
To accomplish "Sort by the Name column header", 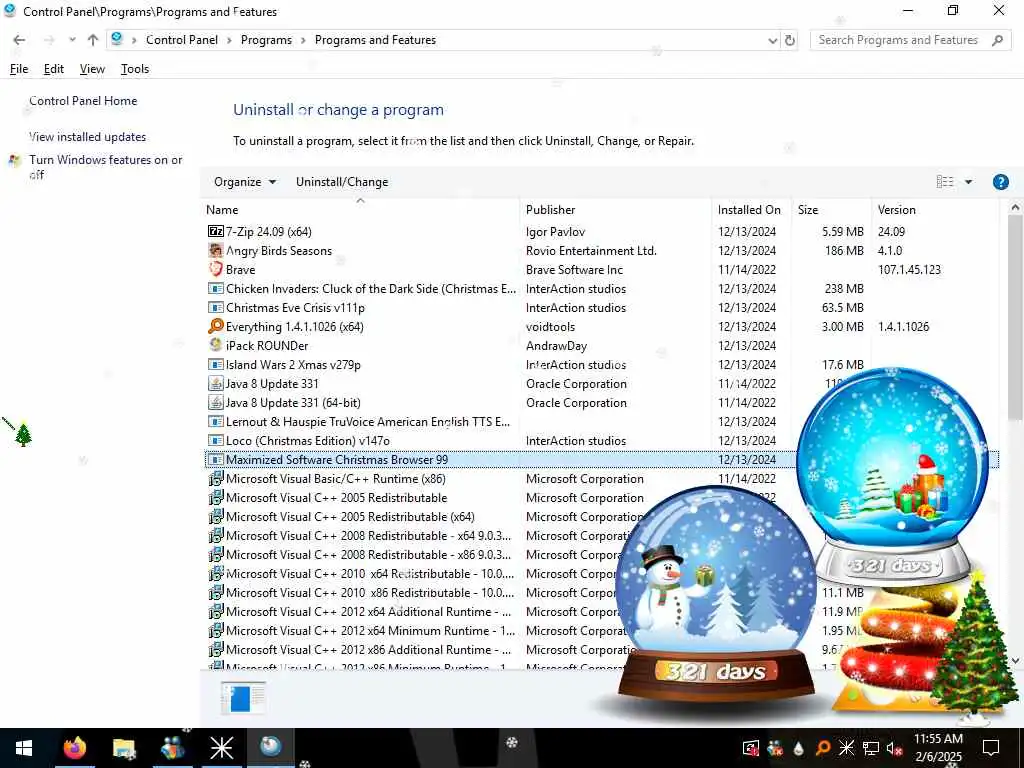I will (360, 210).
